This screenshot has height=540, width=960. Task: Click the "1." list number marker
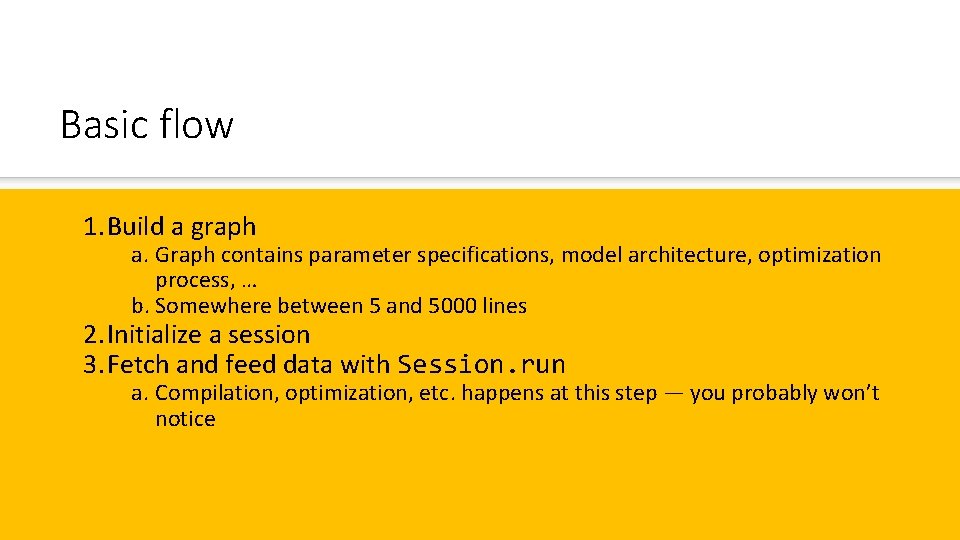point(93,227)
